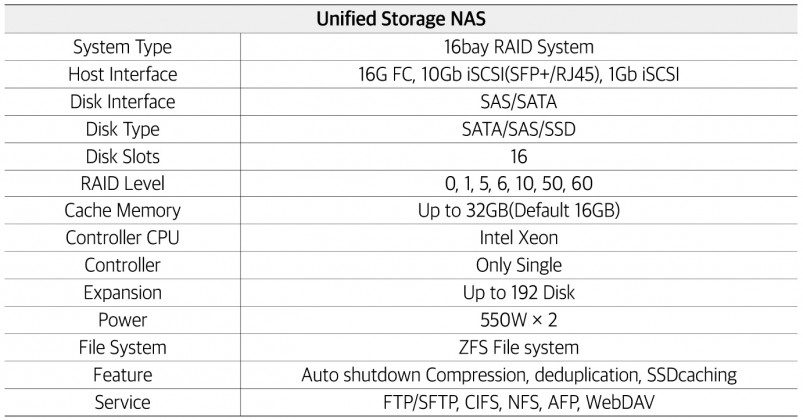This screenshot has height=420, width=803.
Task: Select the ZFS File system value
Action: pos(518,347)
